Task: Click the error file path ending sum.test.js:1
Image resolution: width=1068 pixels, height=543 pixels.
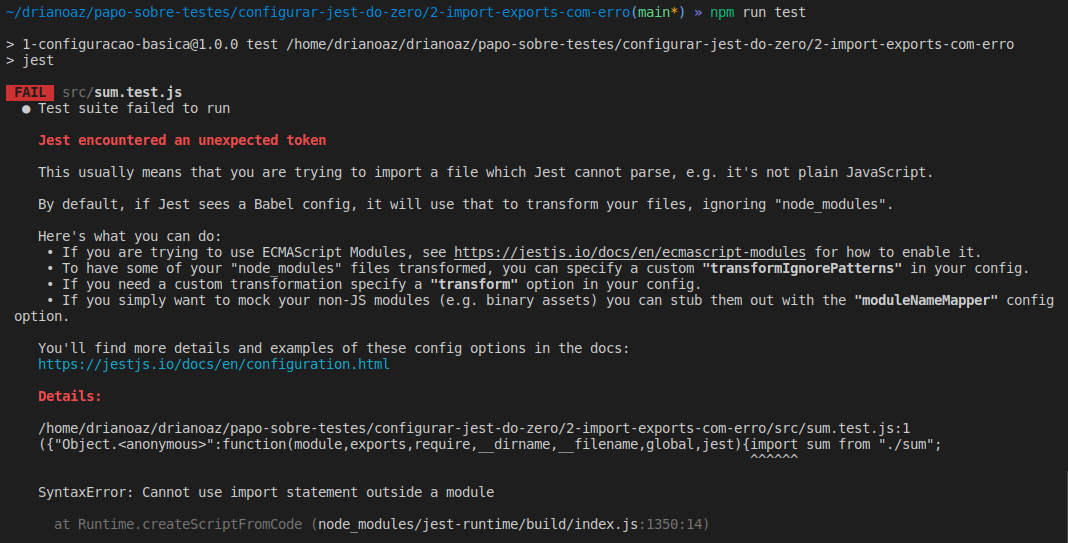Action: pyautogui.click(x=474, y=428)
